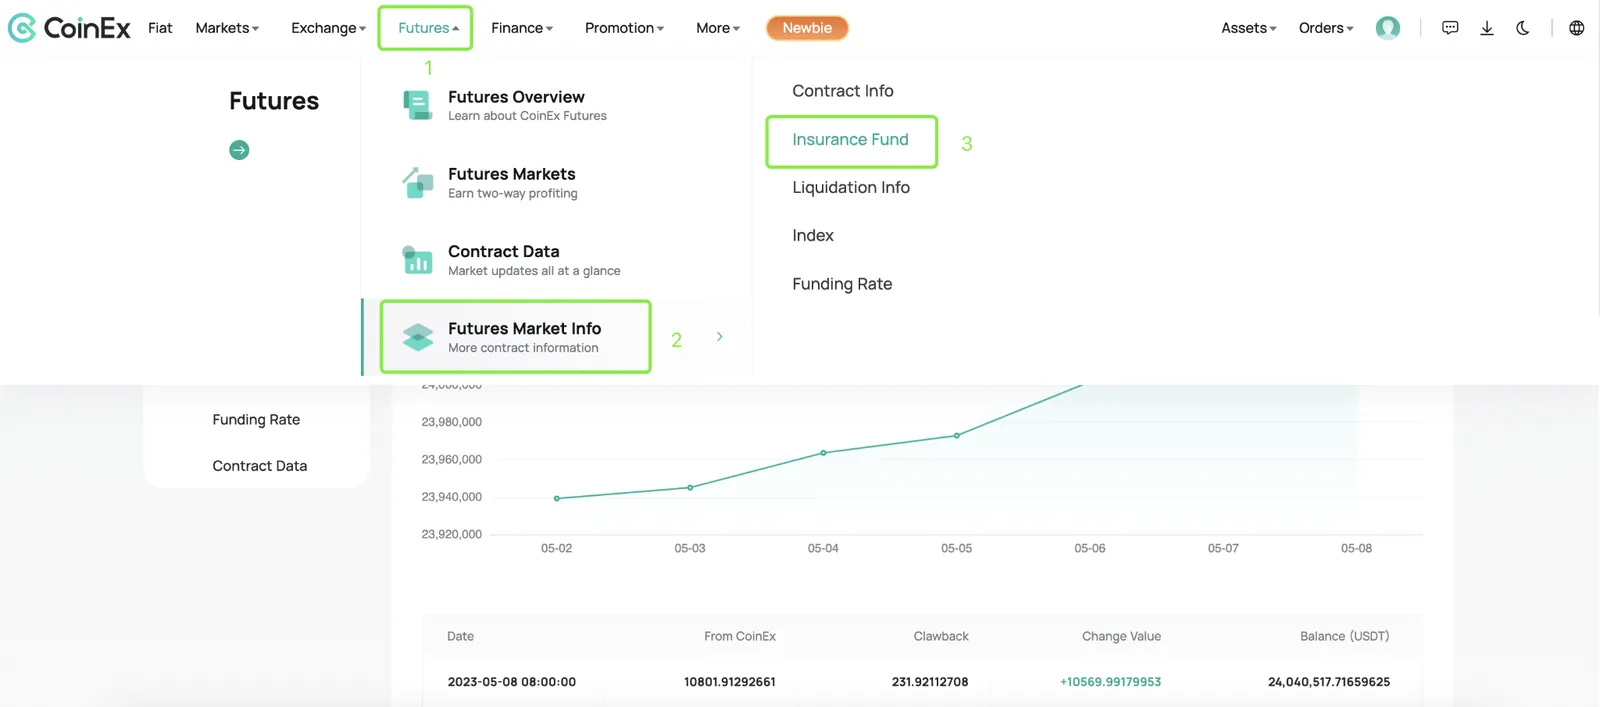The width and height of the screenshot is (1600, 707).
Task: Click change value +10569.99179953
Action: (x=1110, y=682)
